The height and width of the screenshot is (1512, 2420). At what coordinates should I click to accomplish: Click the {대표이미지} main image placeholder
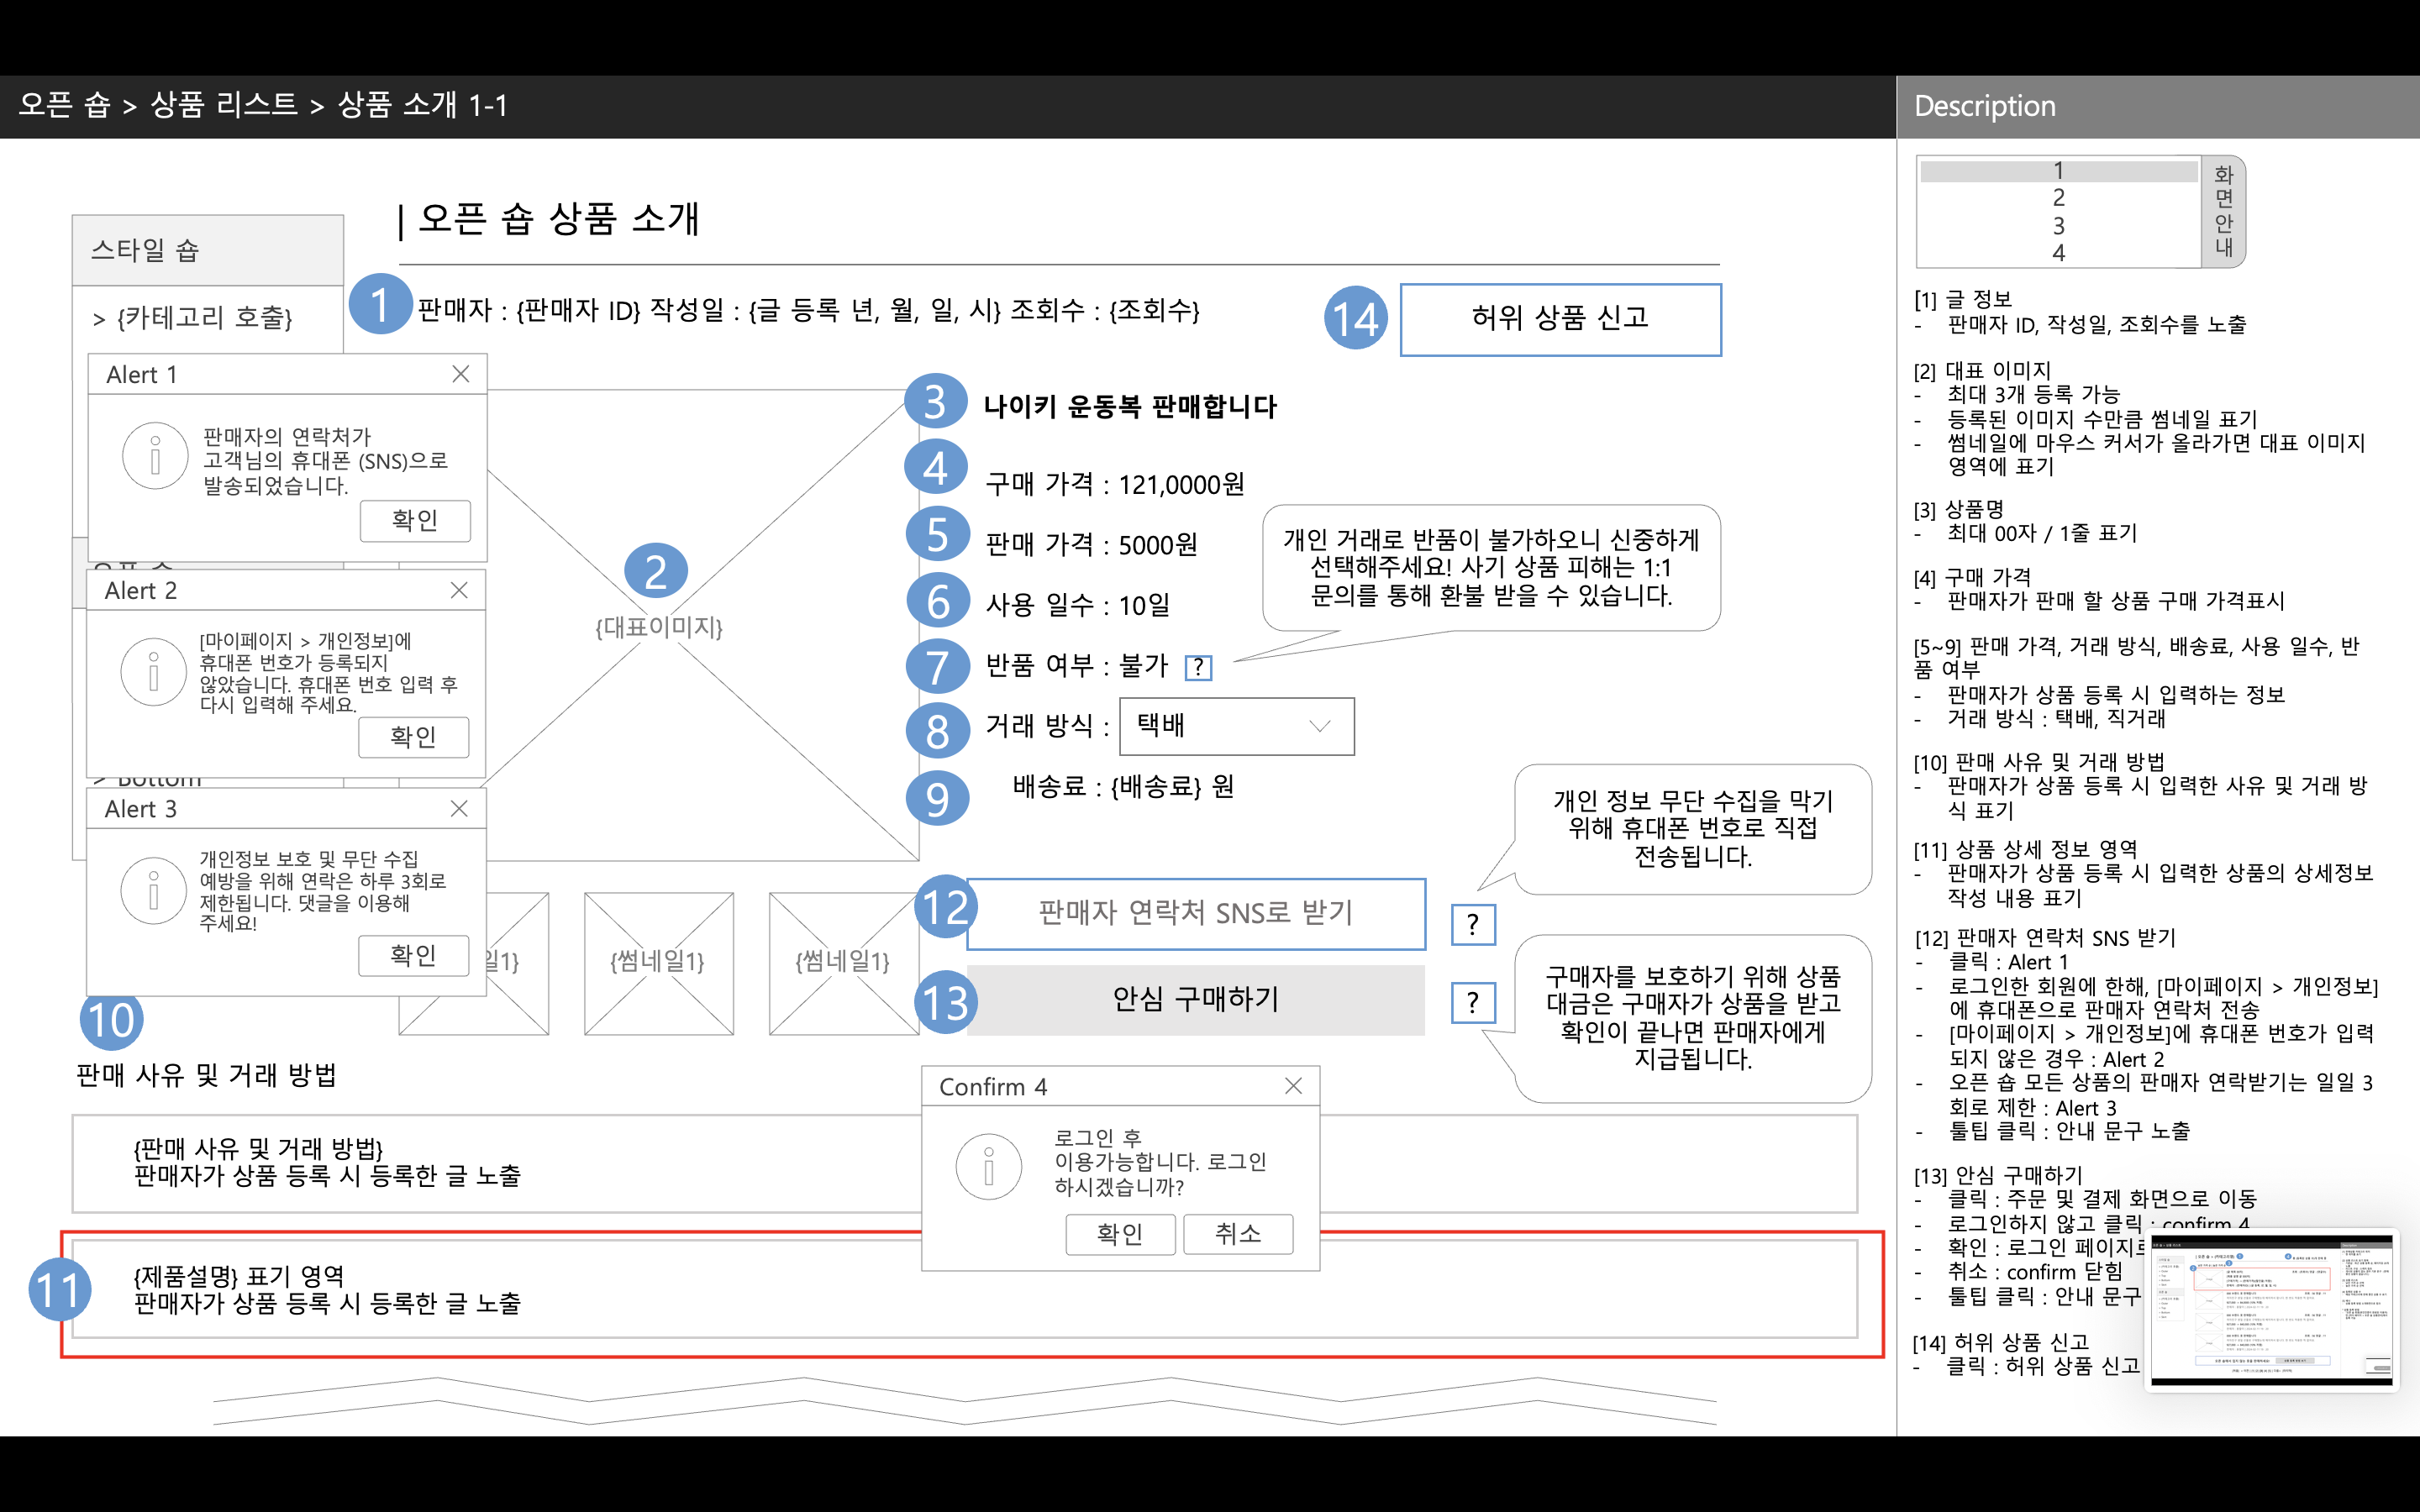(659, 627)
